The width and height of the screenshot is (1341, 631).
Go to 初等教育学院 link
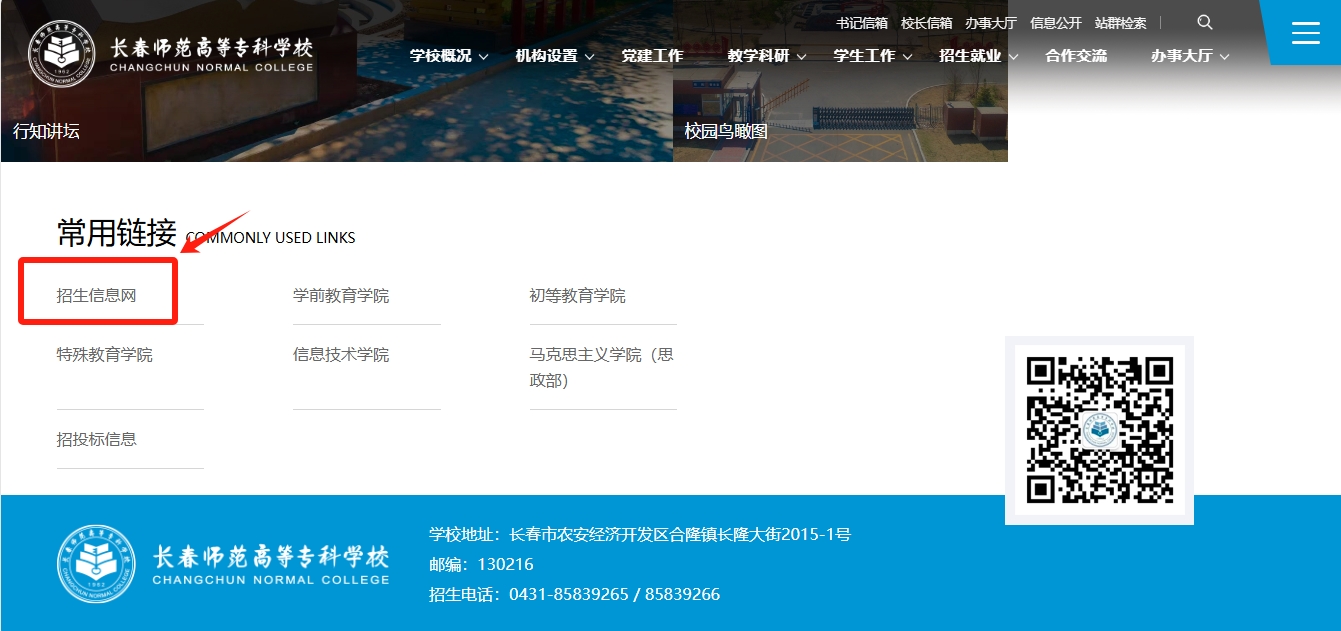click(577, 296)
